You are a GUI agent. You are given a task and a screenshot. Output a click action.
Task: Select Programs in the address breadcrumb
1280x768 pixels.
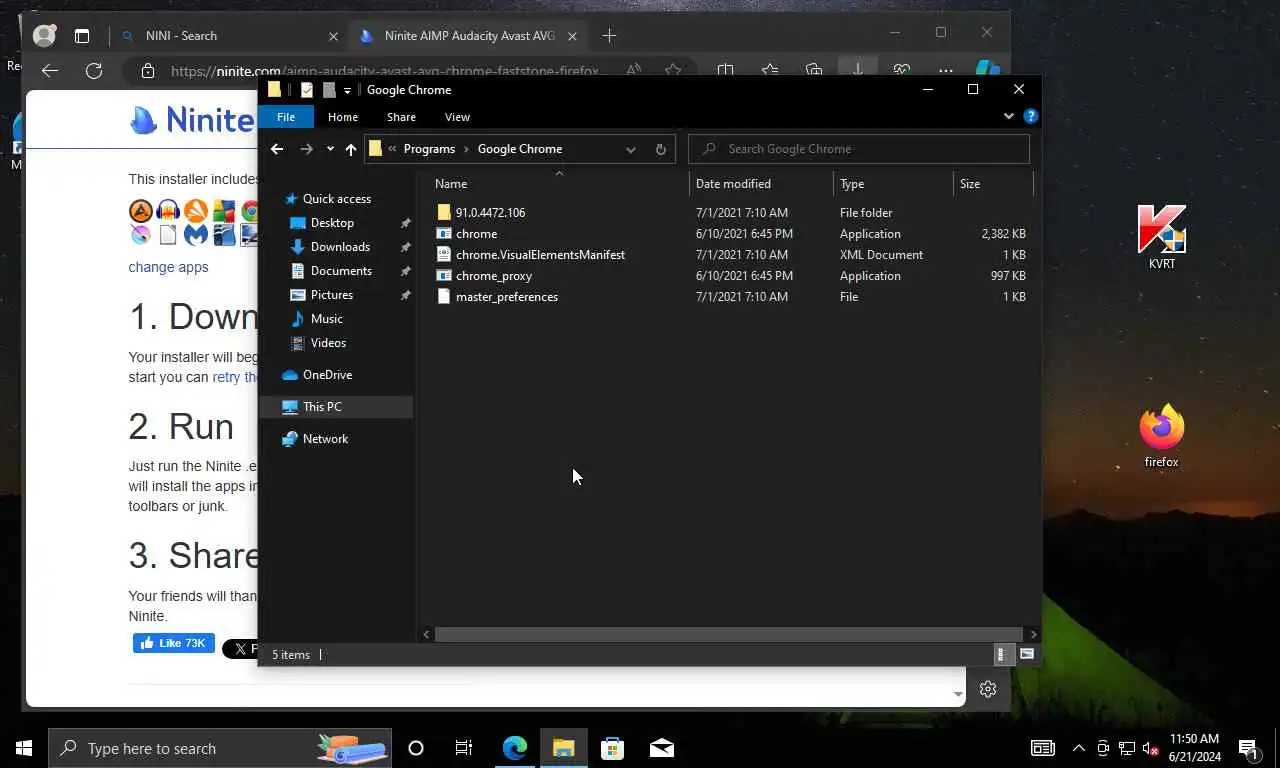click(x=429, y=149)
